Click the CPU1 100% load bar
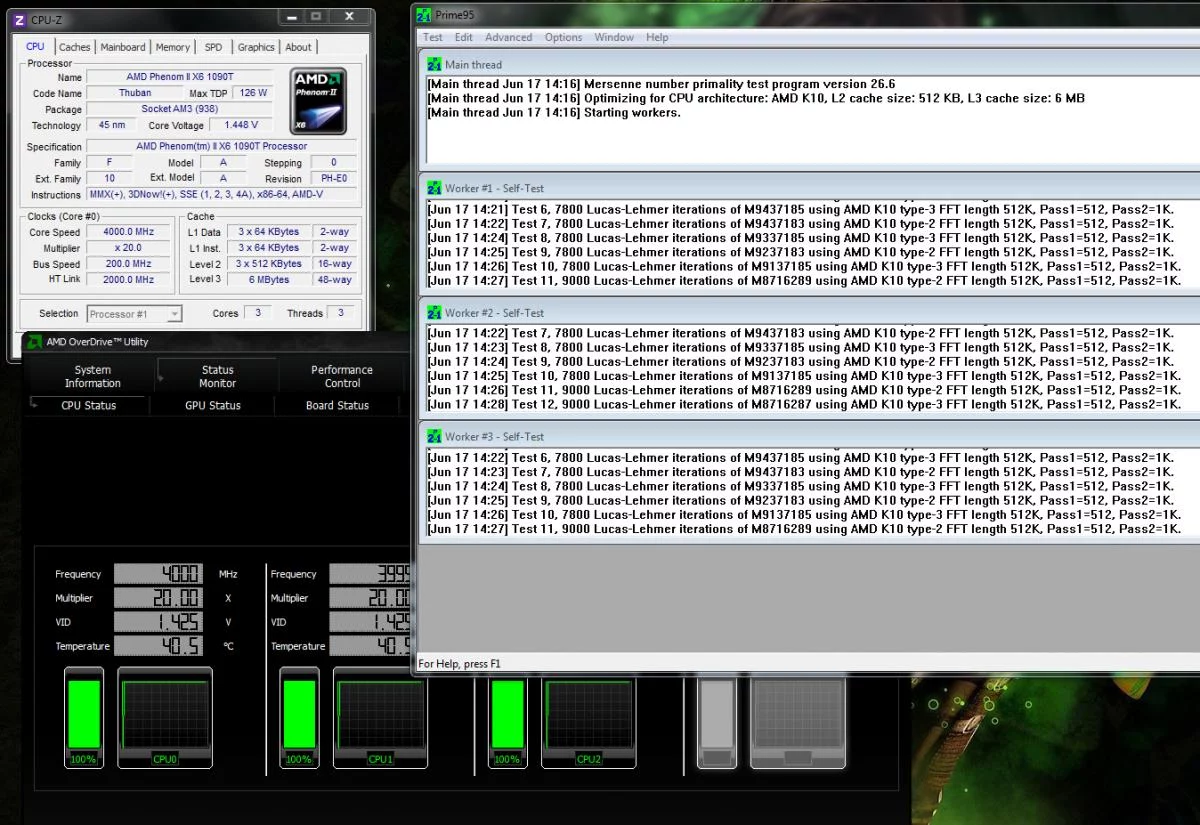1200x825 pixels. (299, 718)
